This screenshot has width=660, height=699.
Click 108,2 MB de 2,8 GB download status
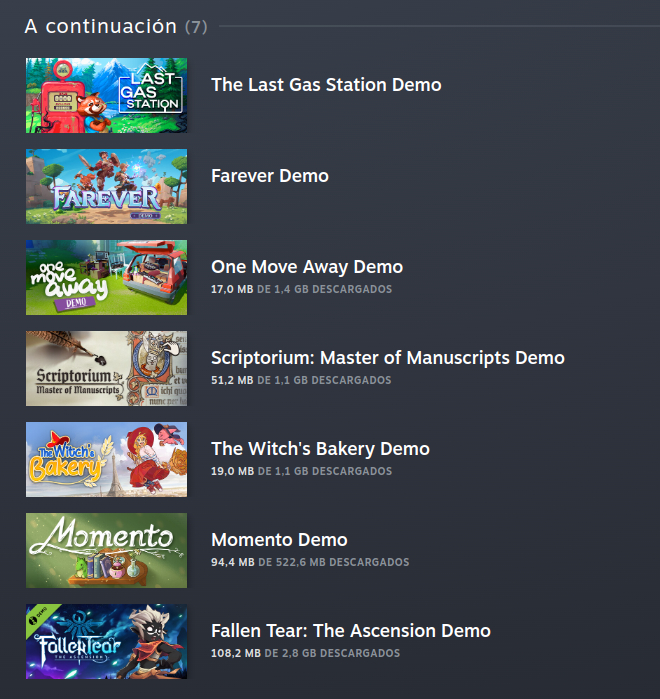[306, 653]
